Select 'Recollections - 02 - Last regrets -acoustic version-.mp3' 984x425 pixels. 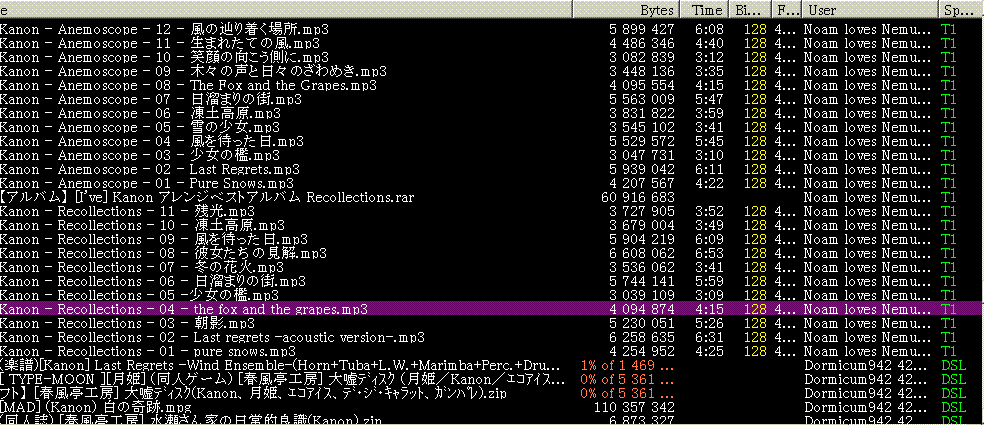212,337
